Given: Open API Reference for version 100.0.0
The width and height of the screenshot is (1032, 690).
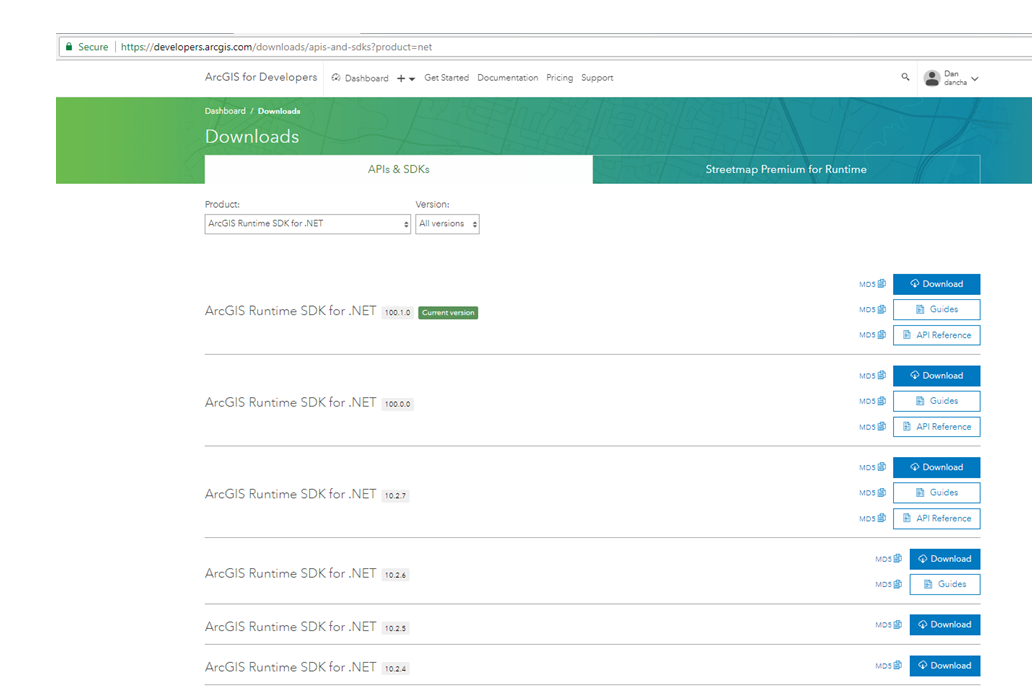Looking at the screenshot, I should [936, 427].
